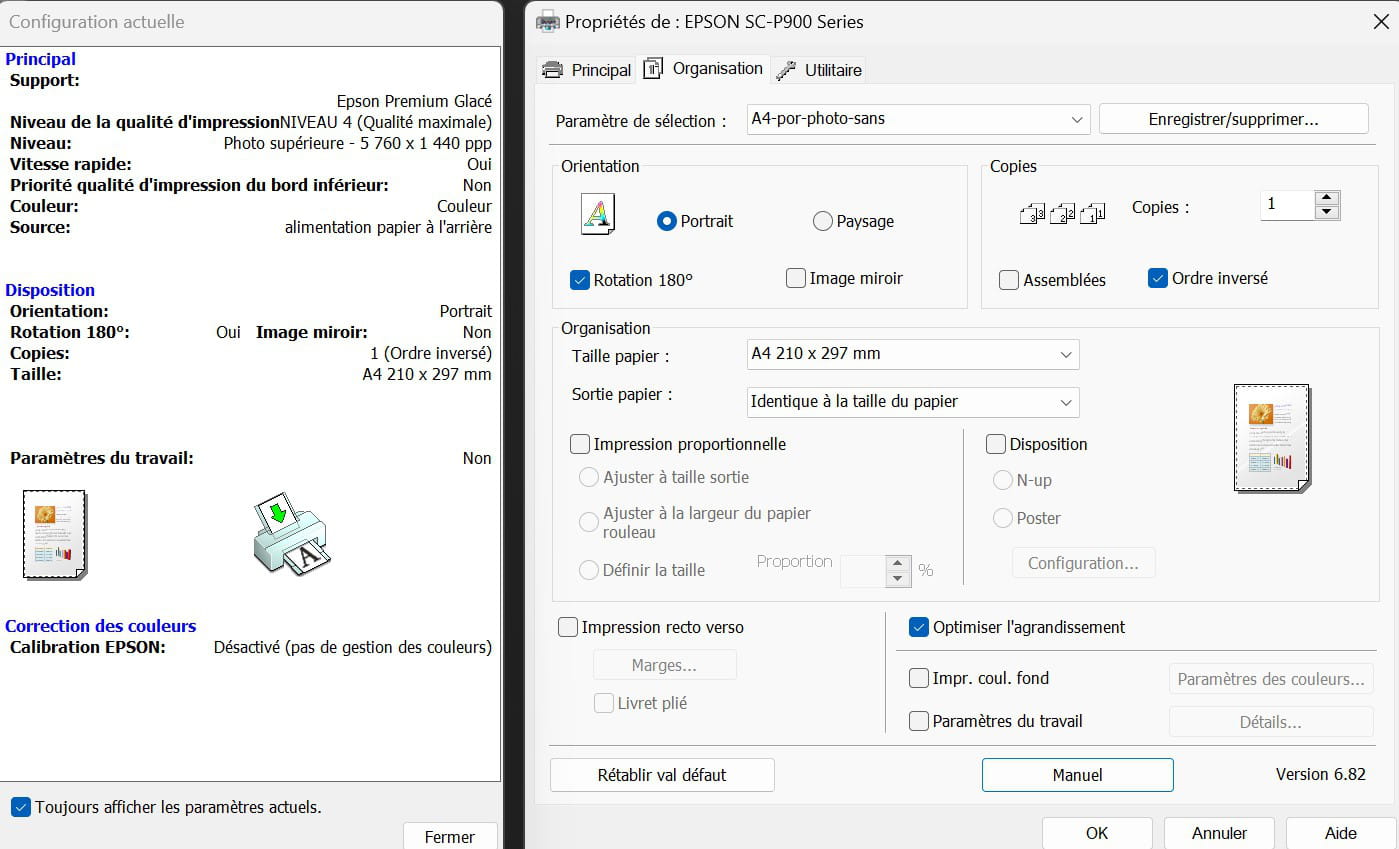1399x849 pixels.
Task: Click the printer icon in the title bar
Action: [x=547, y=21]
